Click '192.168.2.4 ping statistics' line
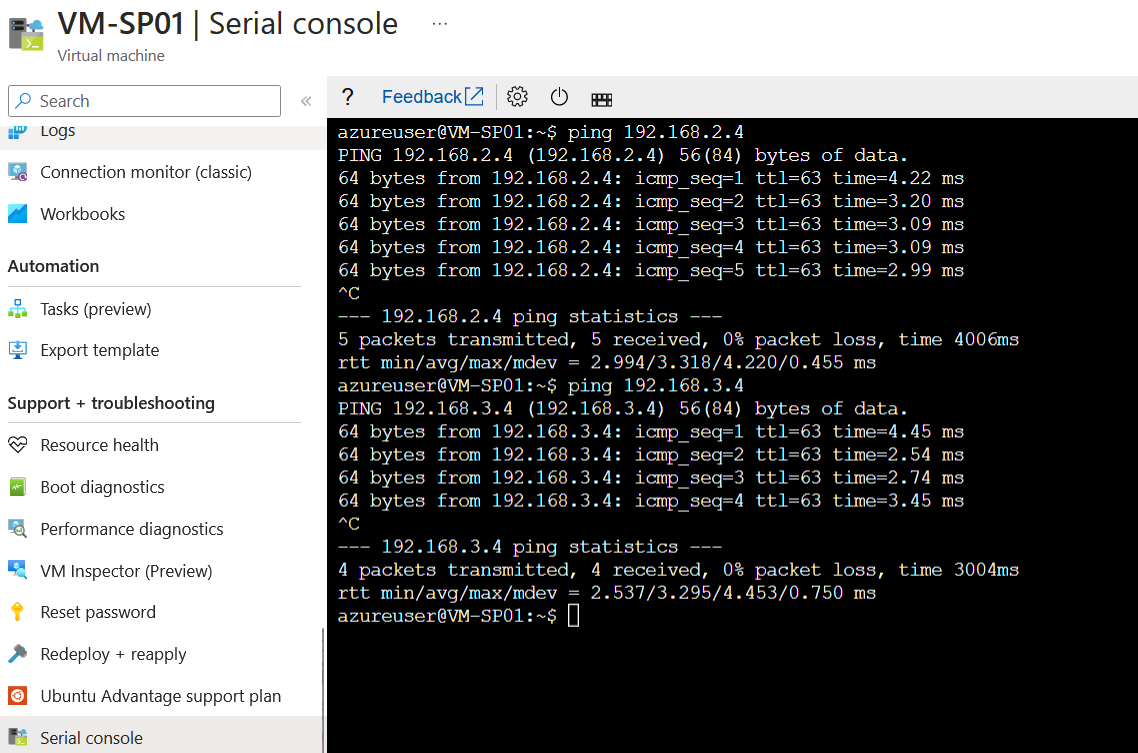Viewport: 1138px width, 753px height. [530, 316]
